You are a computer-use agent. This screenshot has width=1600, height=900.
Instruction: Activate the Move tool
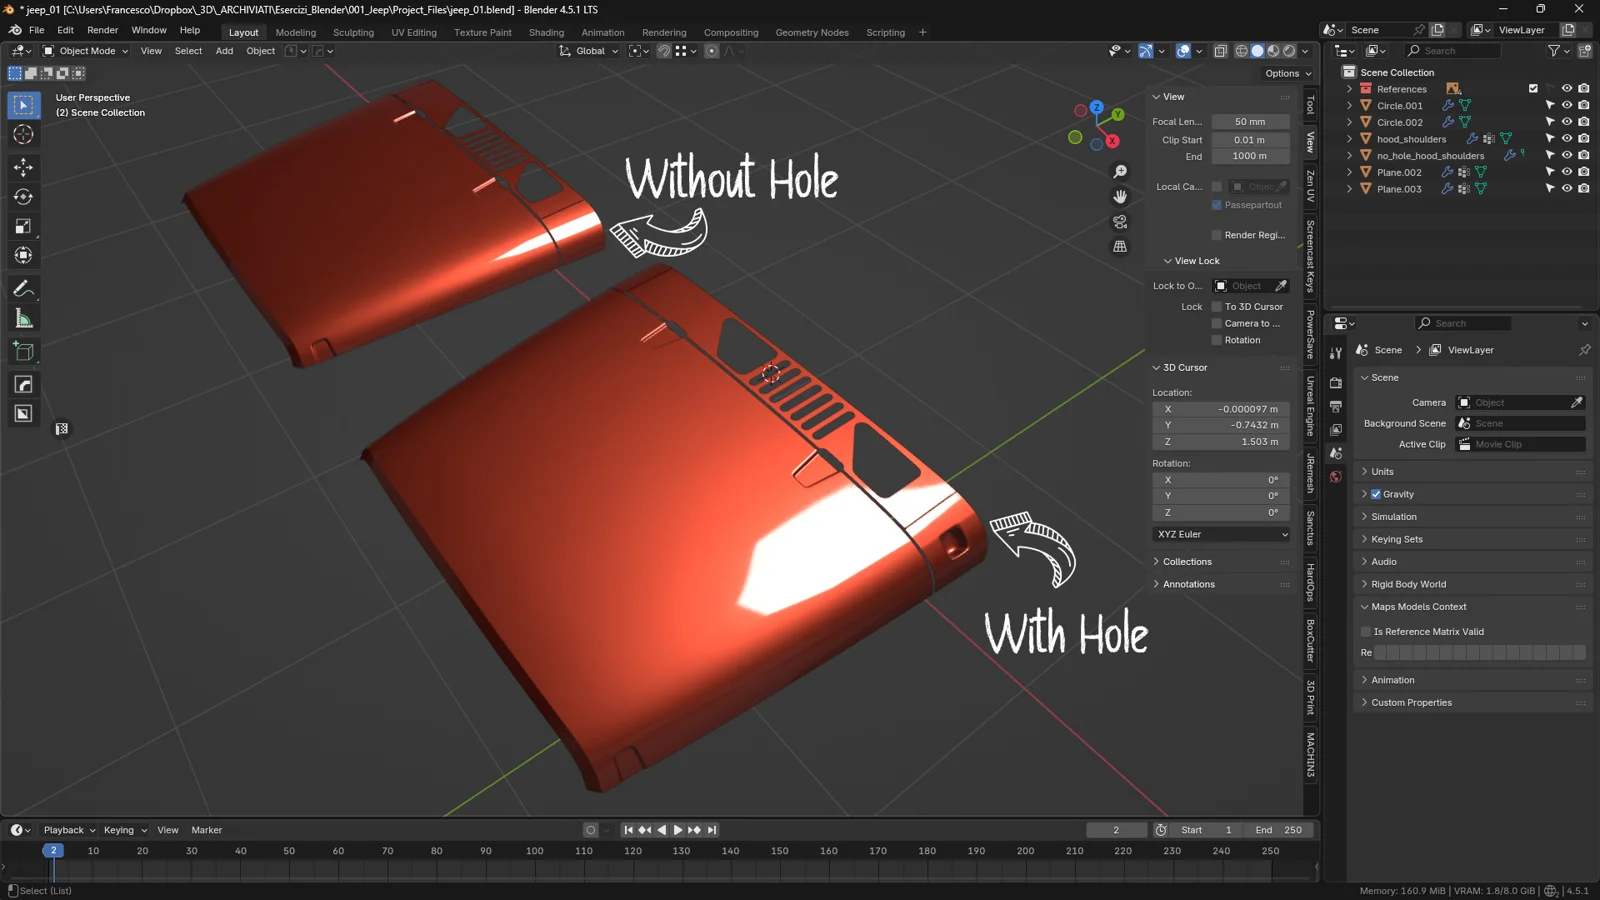tap(23, 167)
